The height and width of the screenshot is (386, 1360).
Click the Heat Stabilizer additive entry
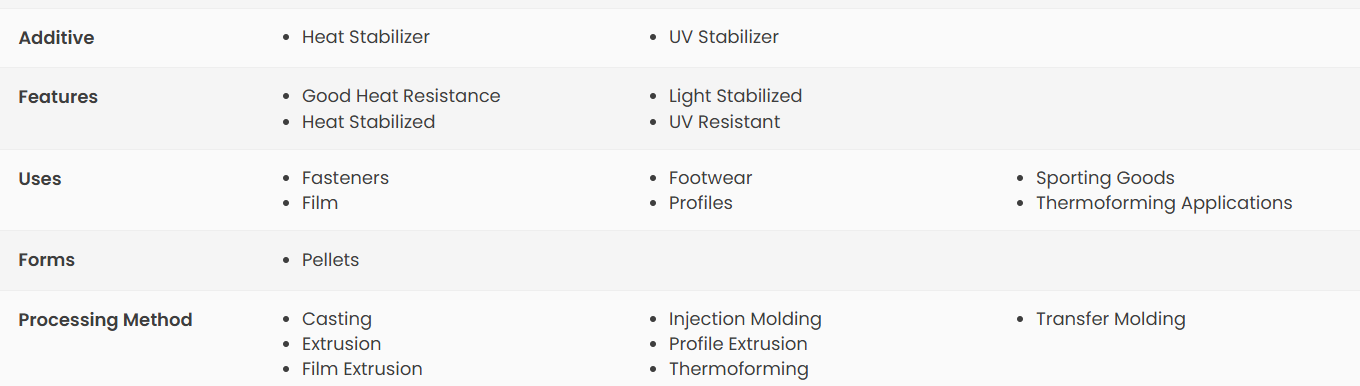point(366,37)
